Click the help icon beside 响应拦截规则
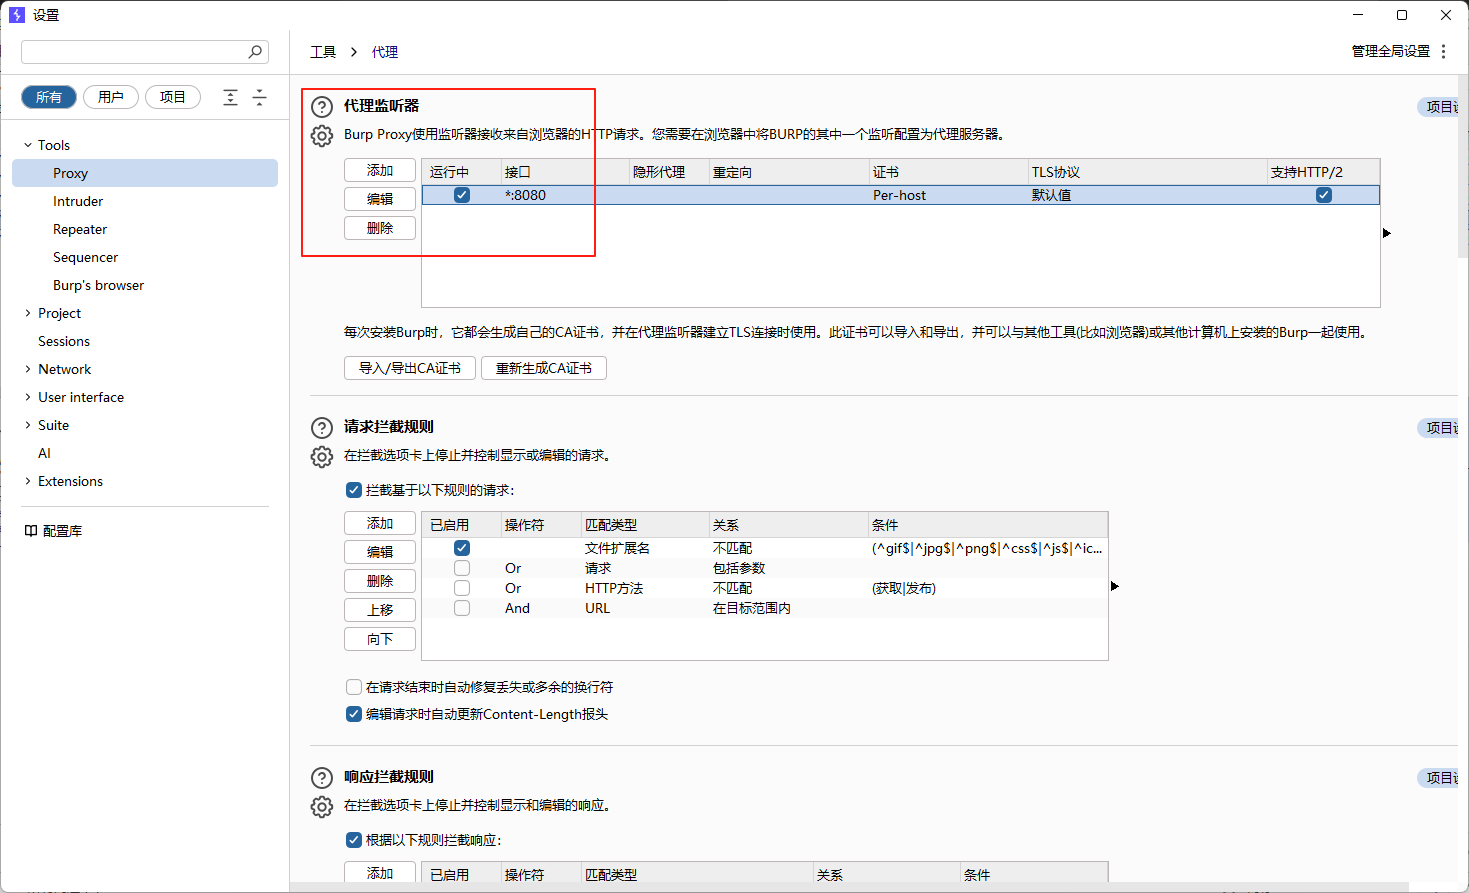 (321, 778)
